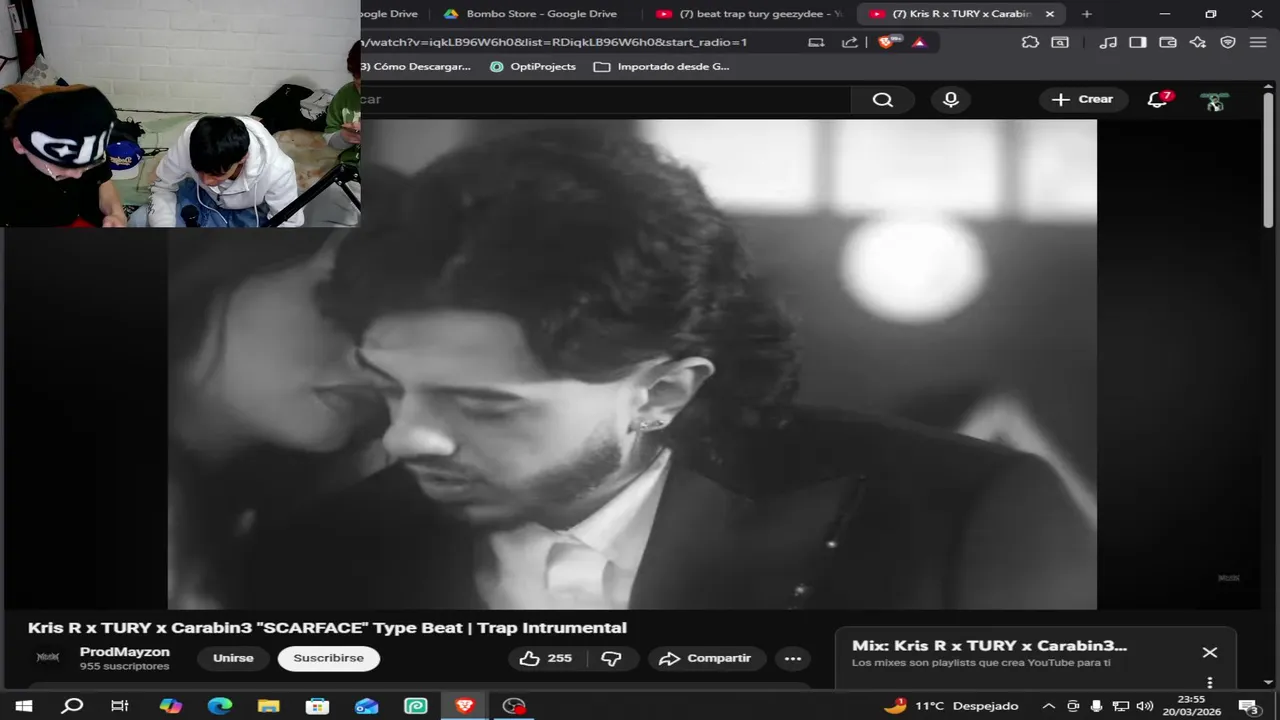Click Unirse to join channel
The height and width of the screenshot is (720, 1280).
click(233, 658)
